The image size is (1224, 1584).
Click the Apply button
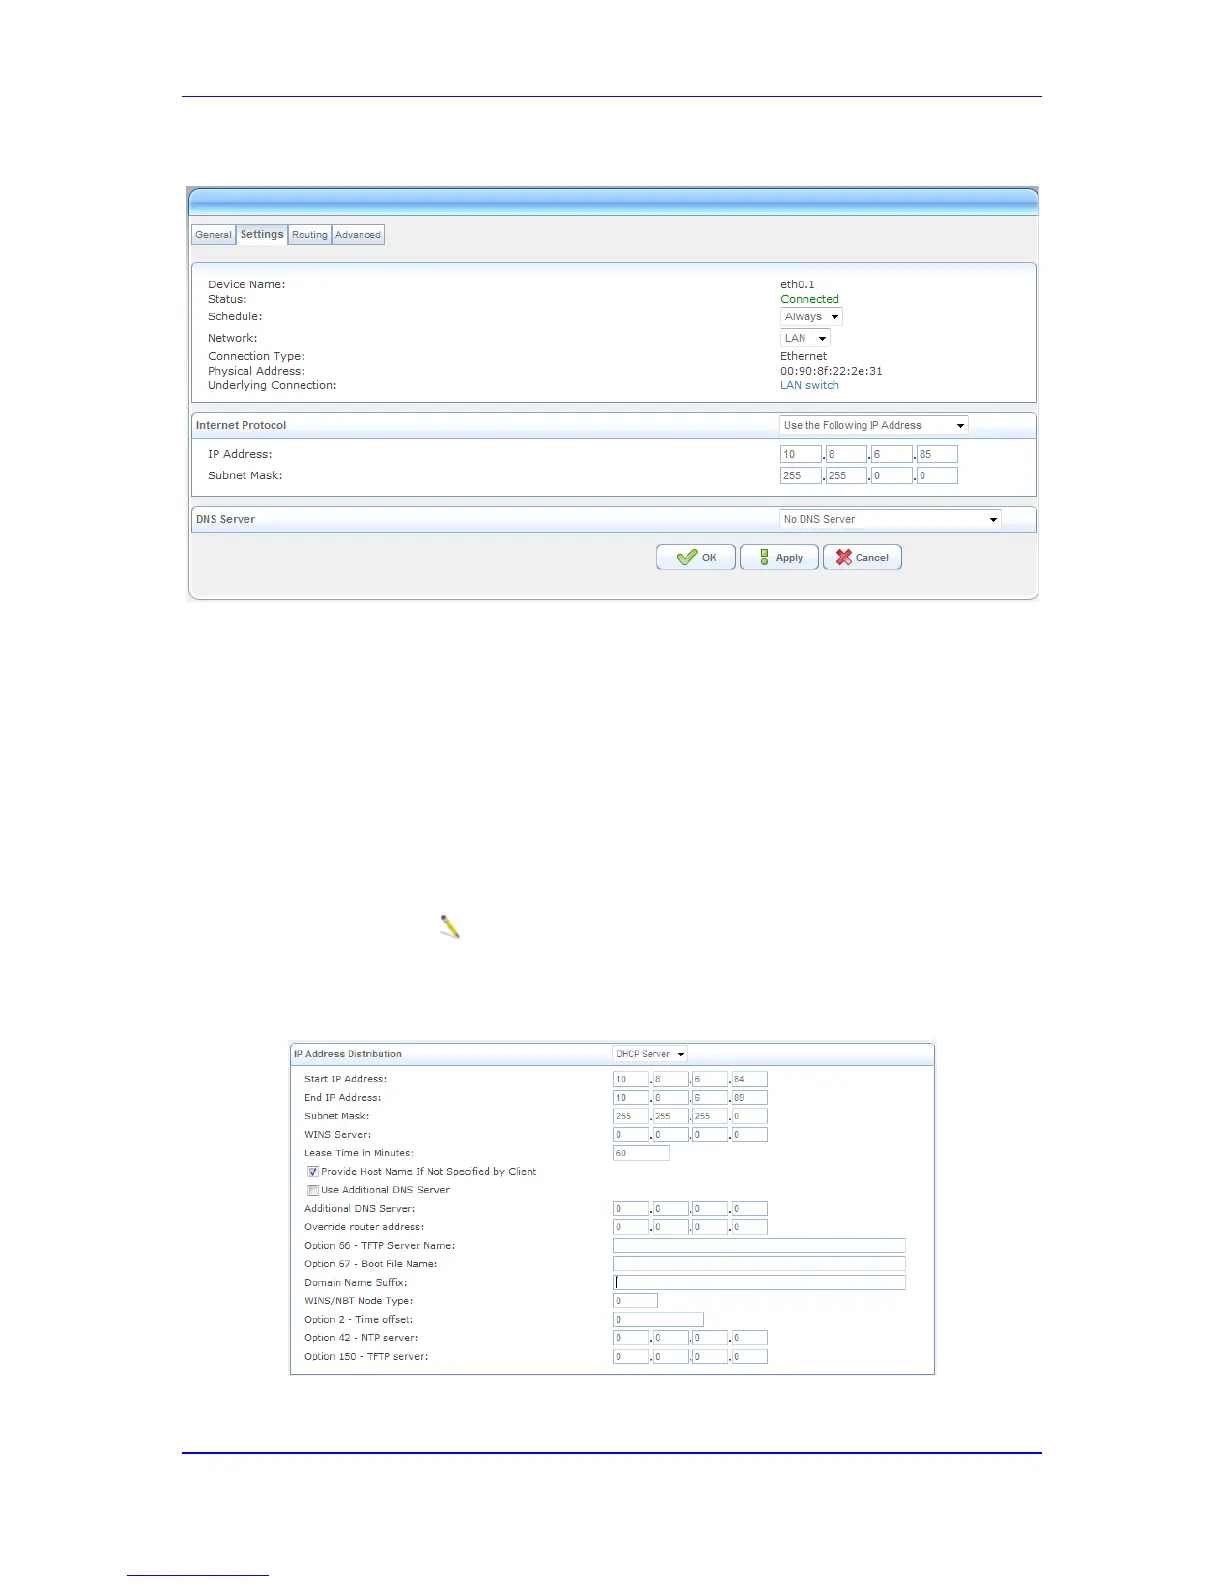pyautogui.click(x=779, y=557)
